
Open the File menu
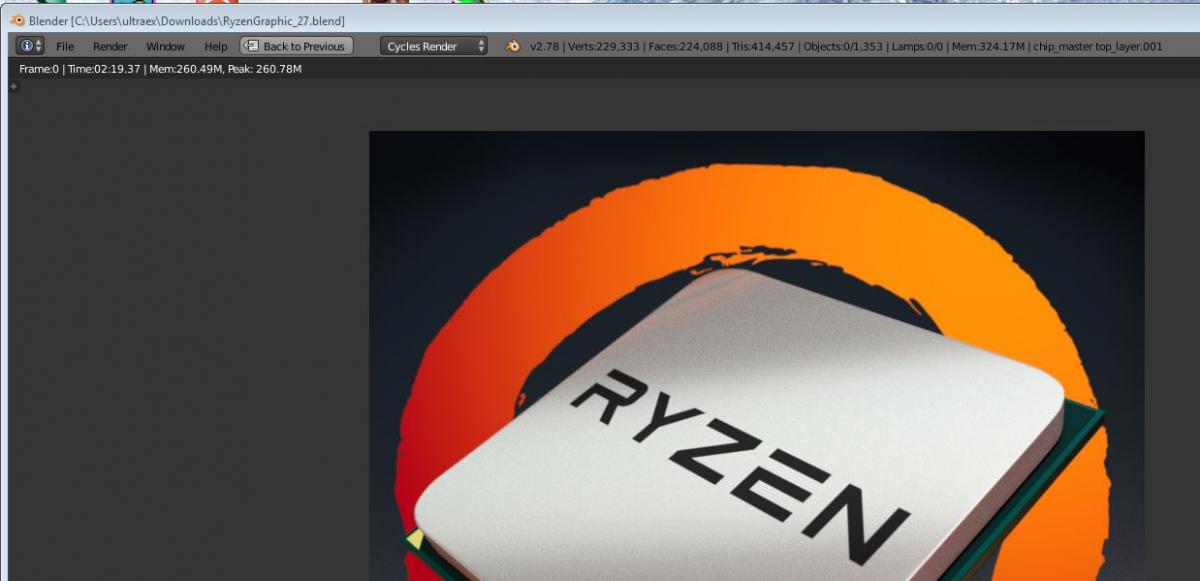(x=65, y=46)
